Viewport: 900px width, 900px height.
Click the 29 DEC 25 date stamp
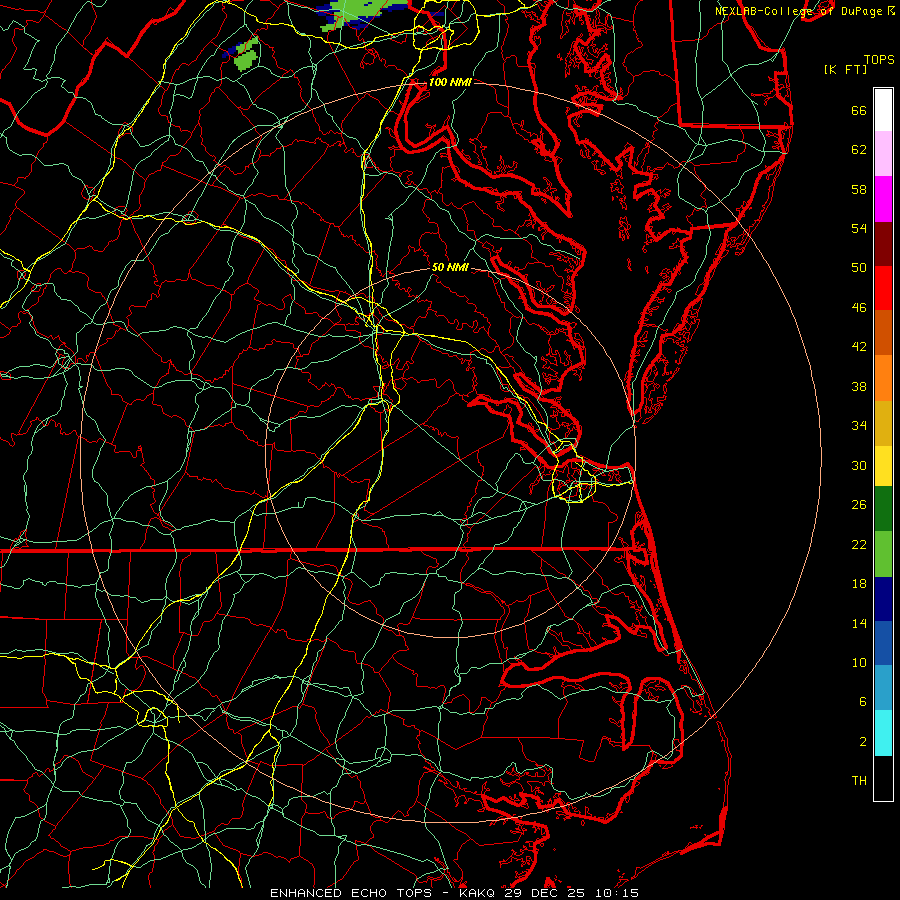(x=545, y=893)
